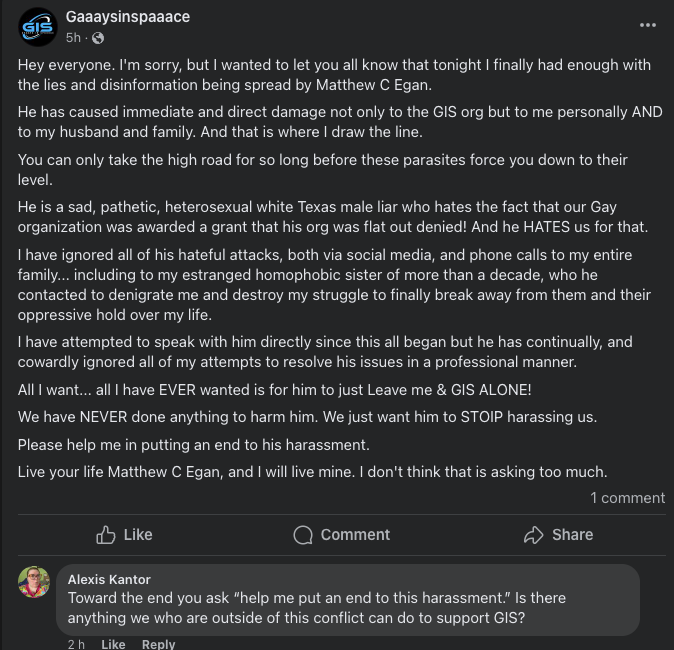Open the Gaaaysinspaaace page name link
Image resolution: width=674 pixels, height=650 pixels.
[127, 17]
